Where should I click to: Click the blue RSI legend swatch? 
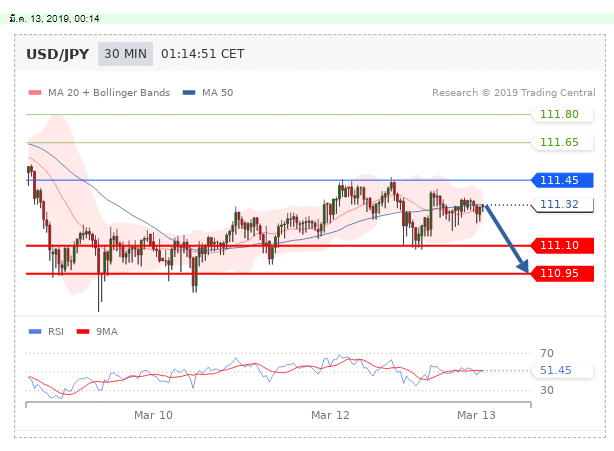(x=35, y=332)
